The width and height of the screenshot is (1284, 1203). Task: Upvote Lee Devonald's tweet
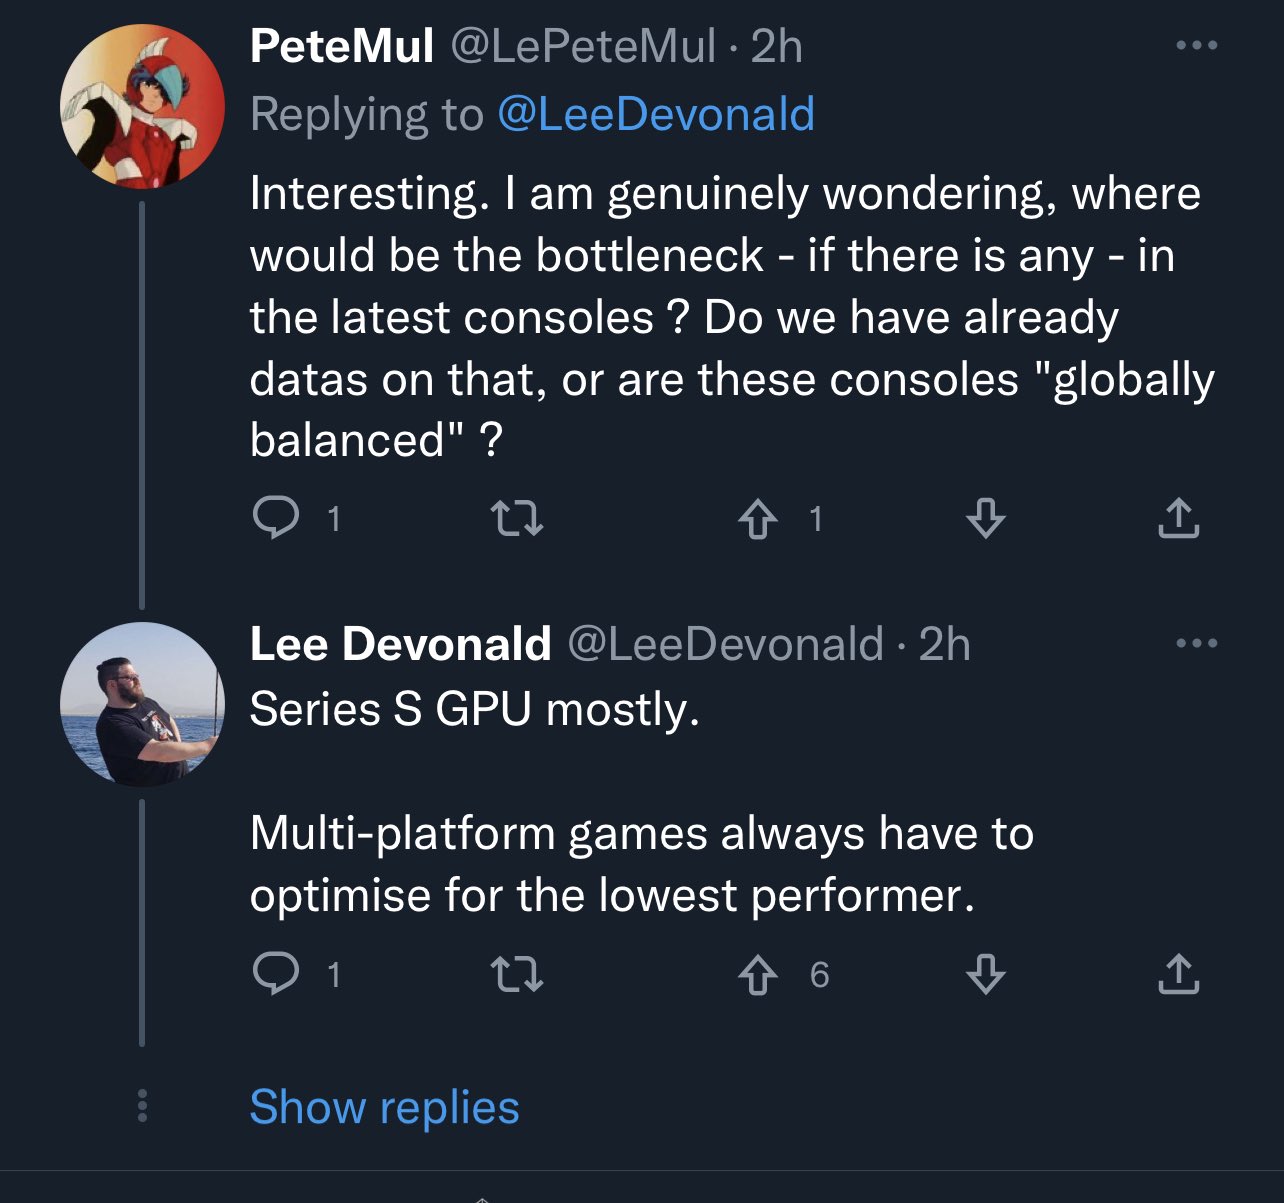(758, 974)
